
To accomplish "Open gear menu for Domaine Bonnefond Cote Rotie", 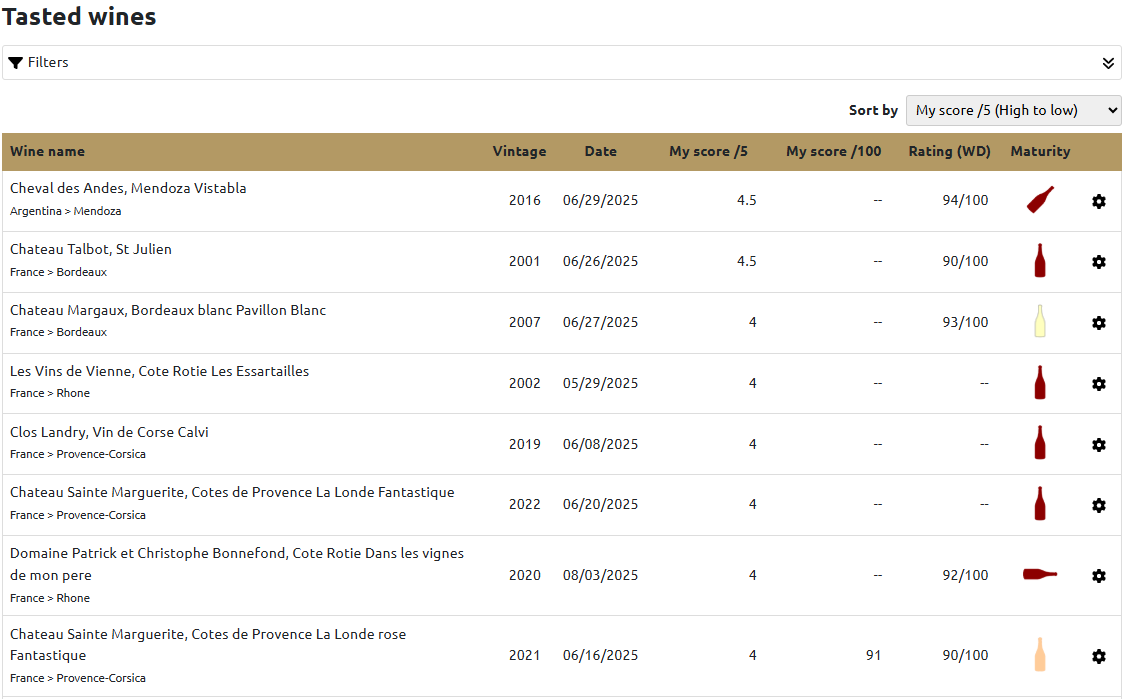I will (1098, 576).
